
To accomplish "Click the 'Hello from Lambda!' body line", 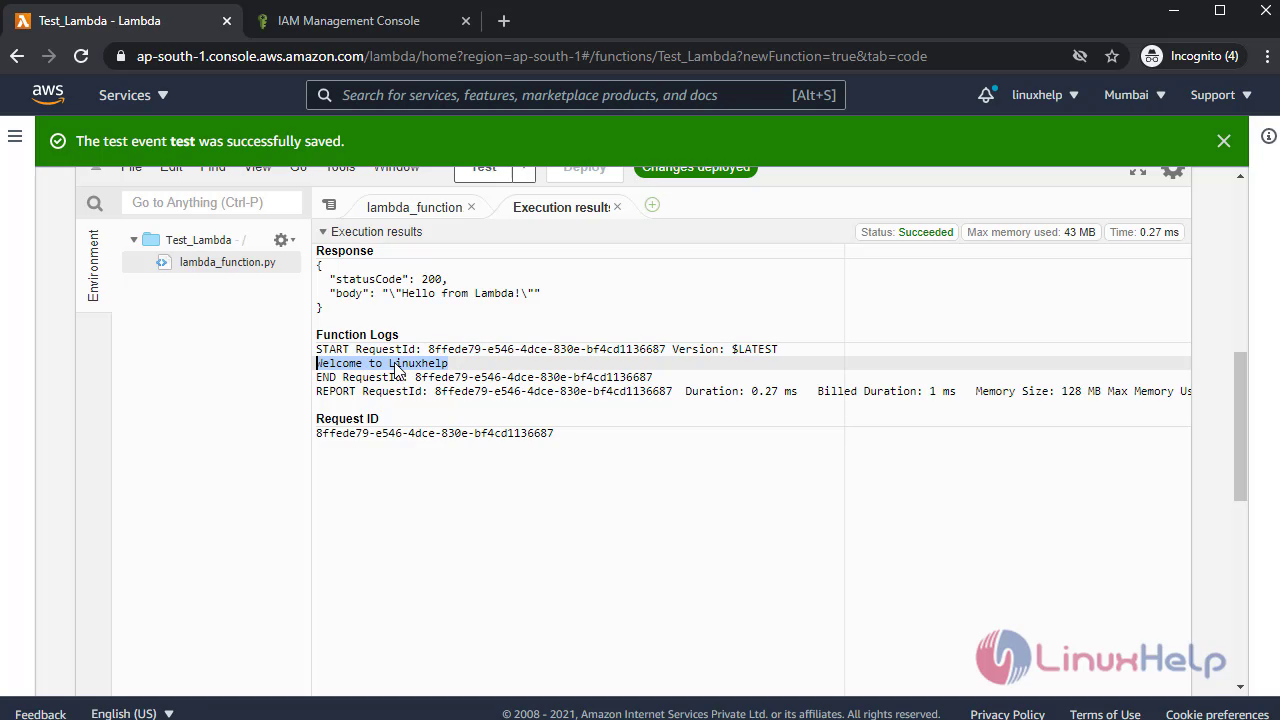I will coord(434,293).
